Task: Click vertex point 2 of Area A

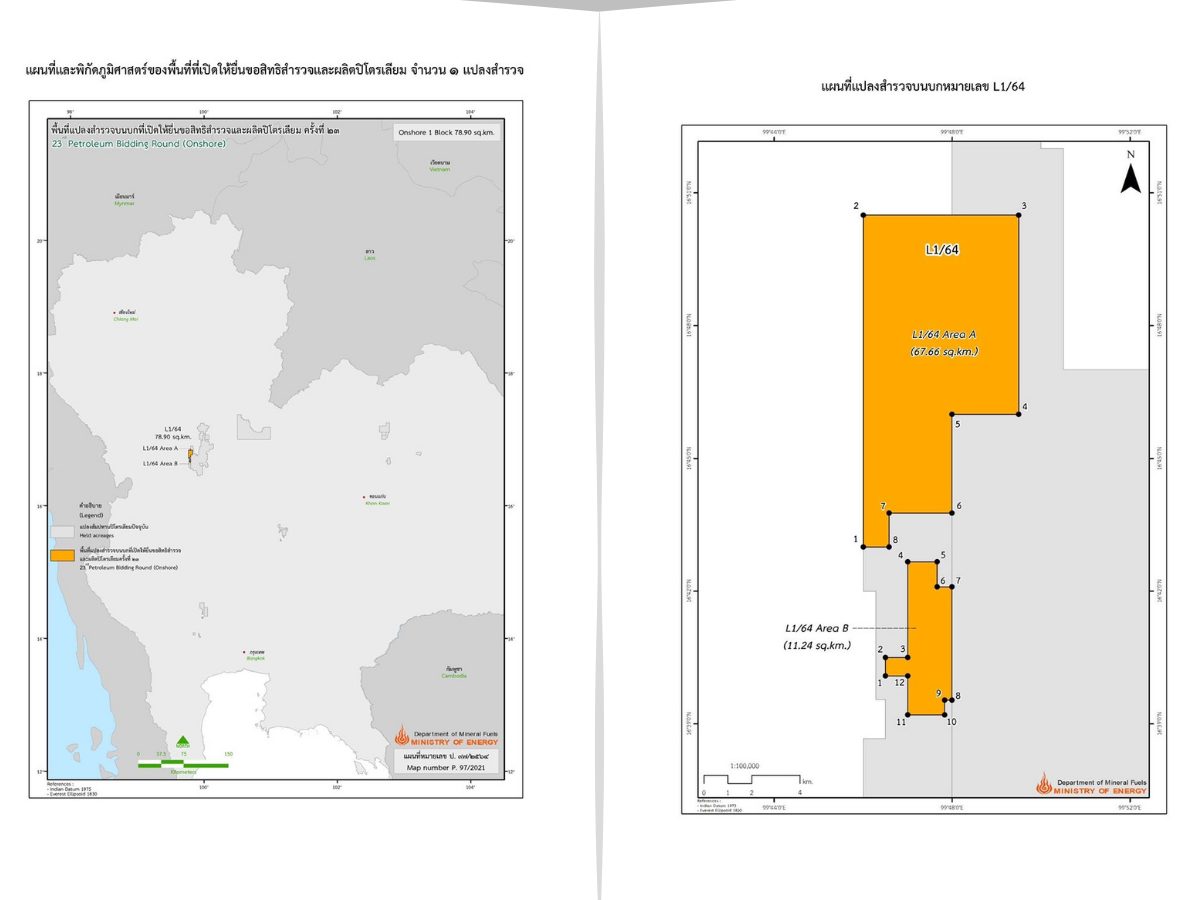Action: 863,215
